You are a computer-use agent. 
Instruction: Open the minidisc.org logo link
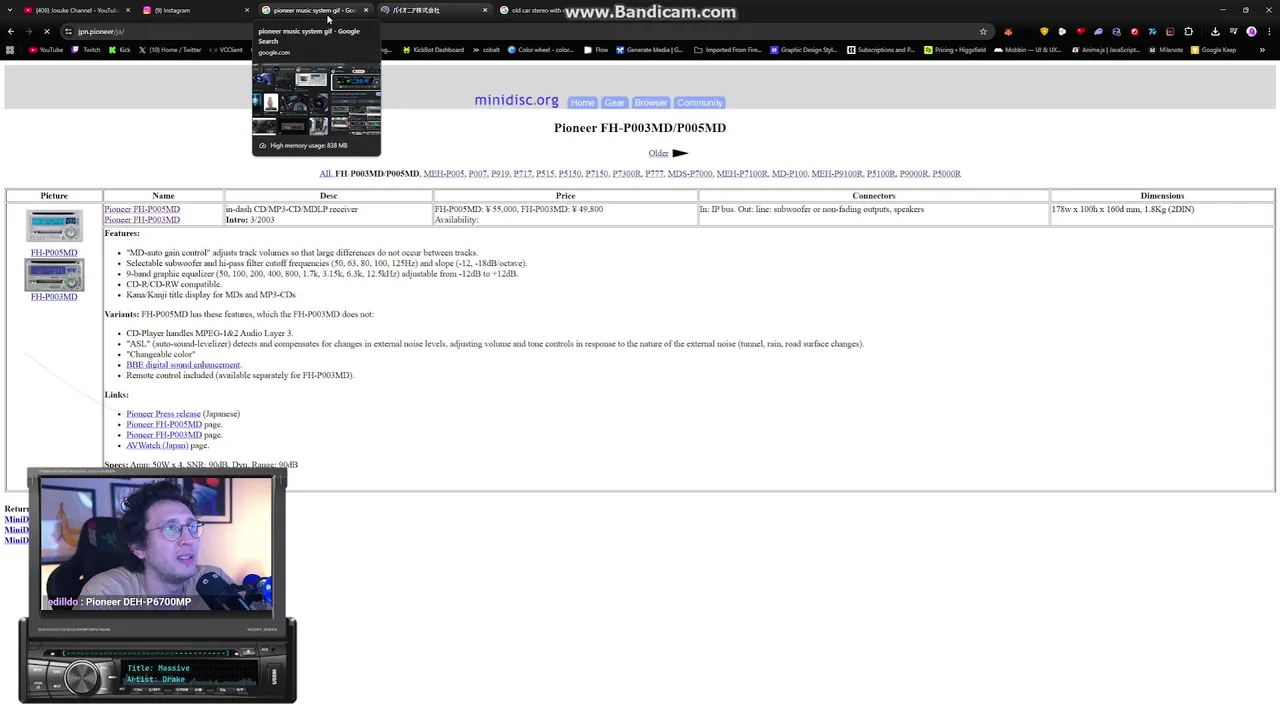coord(516,100)
